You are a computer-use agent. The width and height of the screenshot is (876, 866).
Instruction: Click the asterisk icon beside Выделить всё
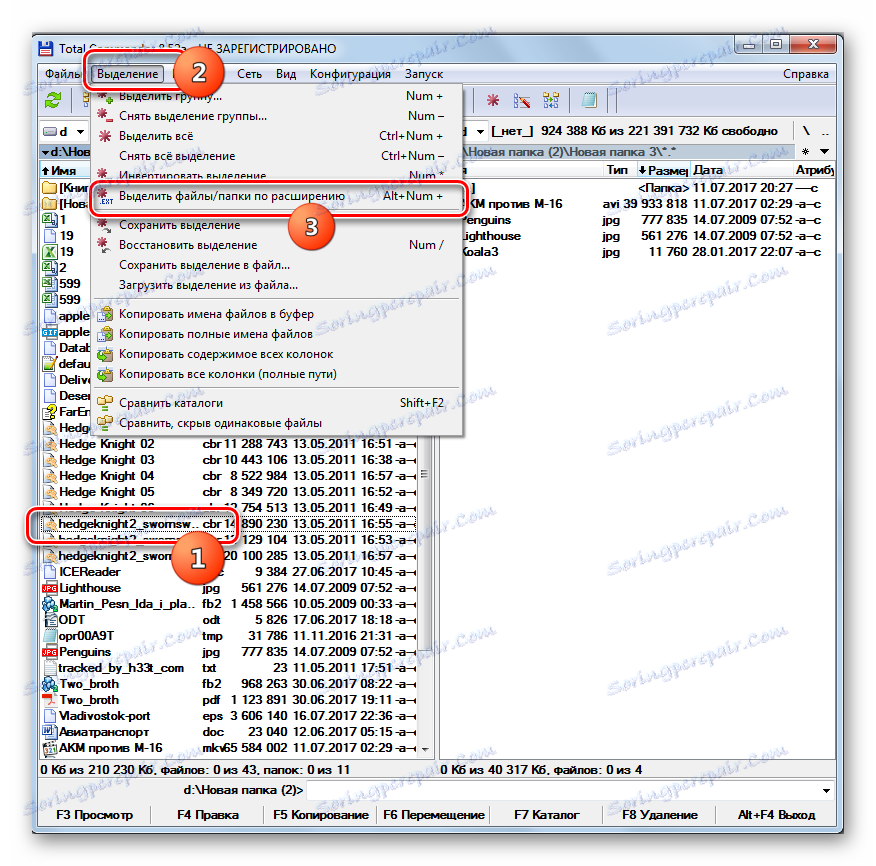(x=104, y=136)
